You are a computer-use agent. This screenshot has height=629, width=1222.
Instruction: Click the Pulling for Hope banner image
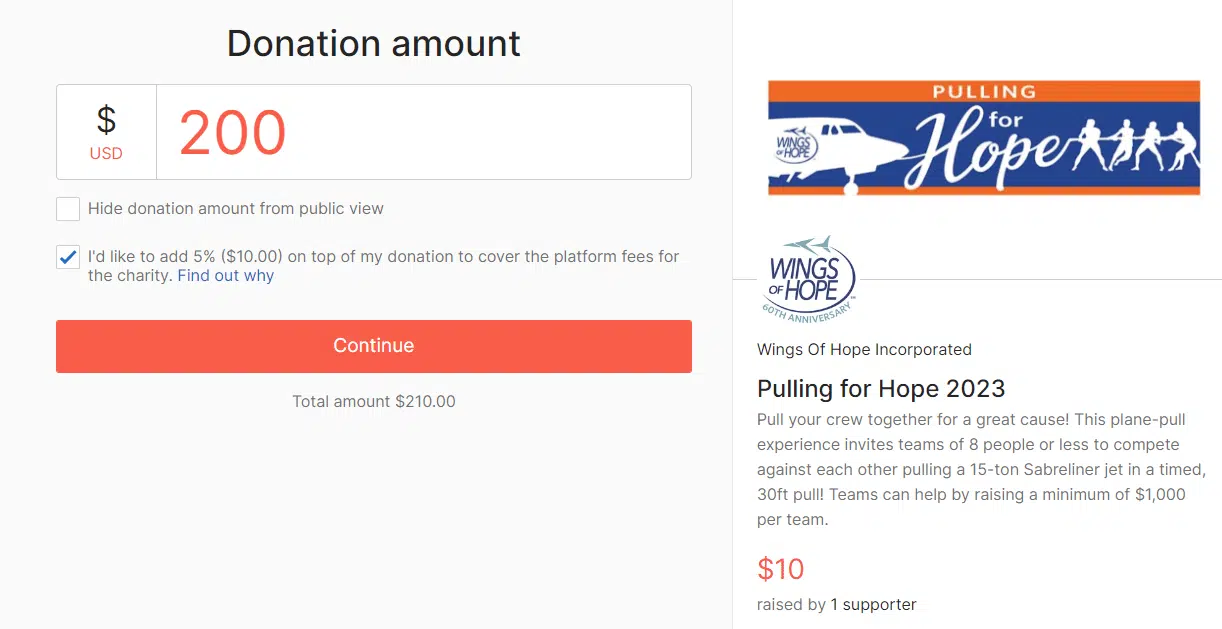pos(984,138)
